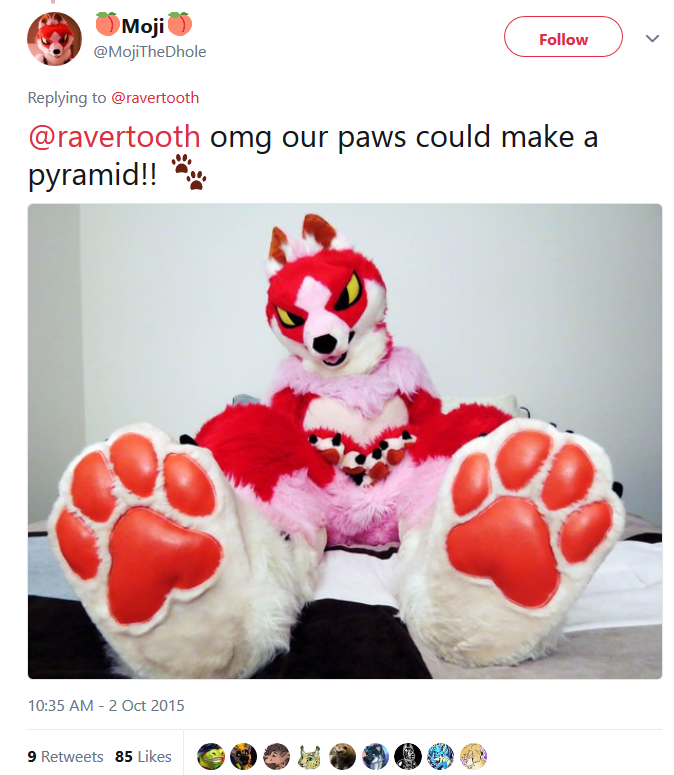Click the green frog liker avatar

pos(211,756)
